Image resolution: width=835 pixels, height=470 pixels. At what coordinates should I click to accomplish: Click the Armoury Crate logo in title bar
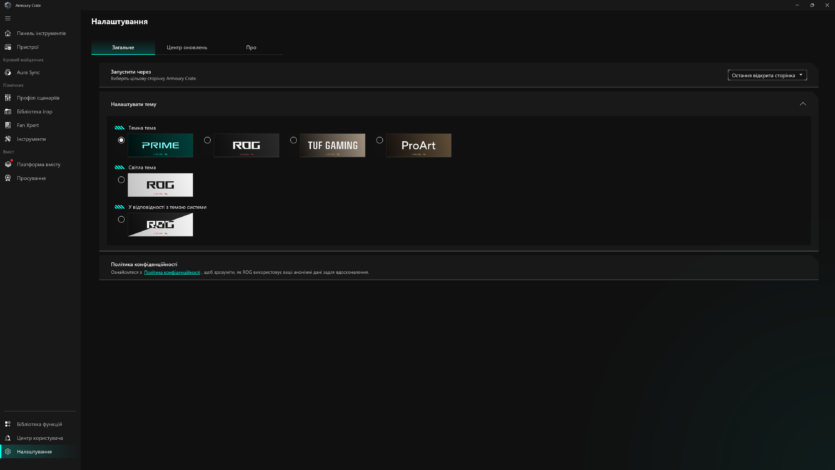pos(7,5)
